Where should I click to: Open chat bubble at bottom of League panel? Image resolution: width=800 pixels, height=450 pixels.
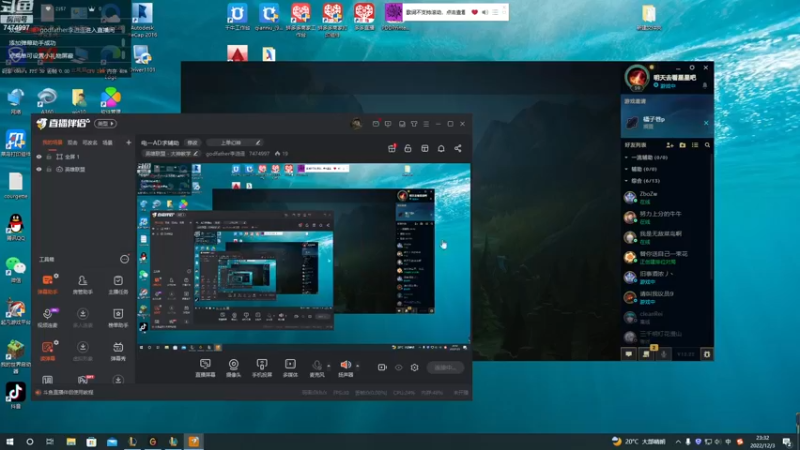(629, 354)
